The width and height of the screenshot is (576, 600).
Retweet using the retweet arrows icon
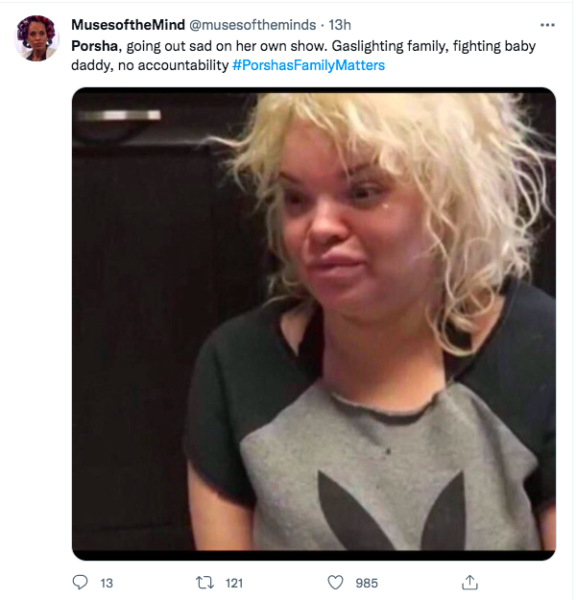205,583
